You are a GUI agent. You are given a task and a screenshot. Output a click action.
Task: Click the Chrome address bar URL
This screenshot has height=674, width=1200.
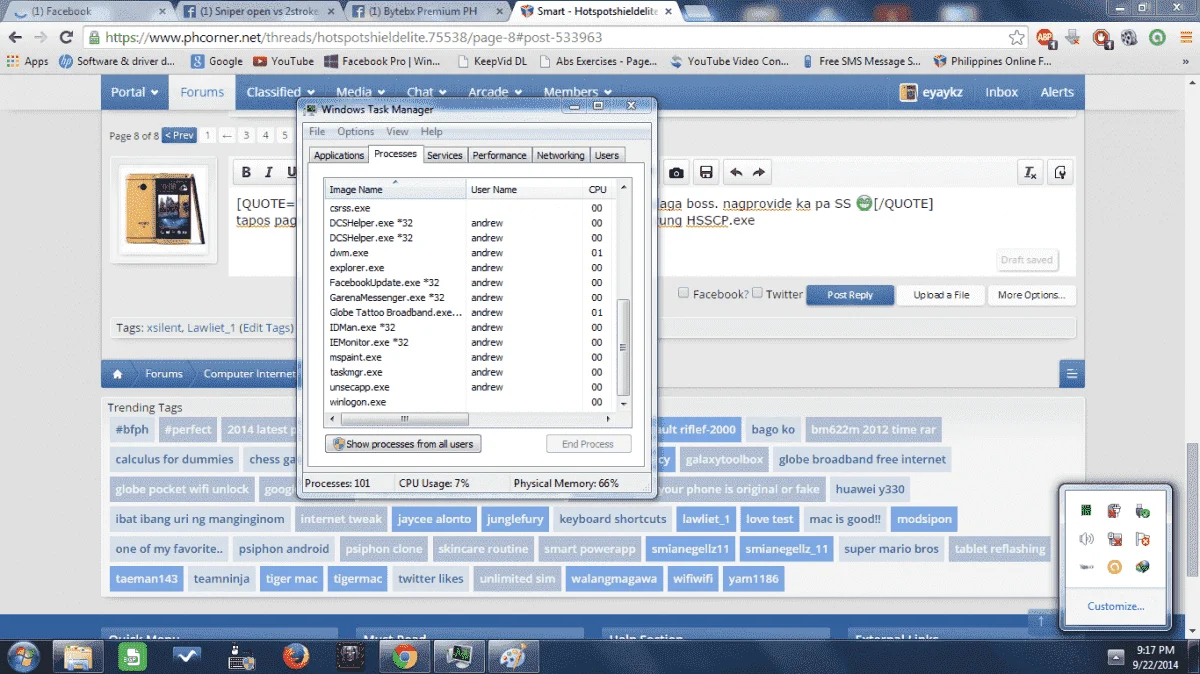[x=354, y=37]
